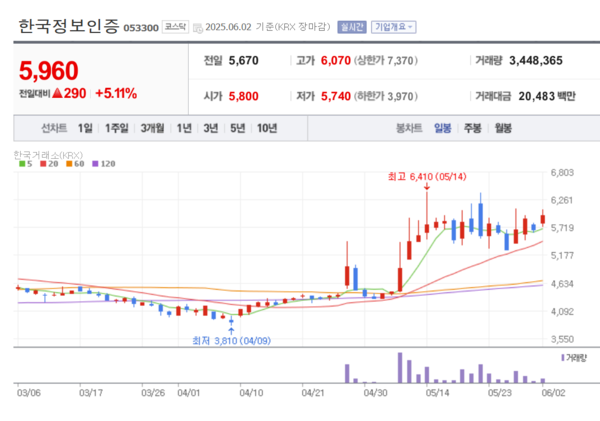Switch to 월봉 monthly candle chart
This screenshot has height=421, width=600.
tap(503, 128)
